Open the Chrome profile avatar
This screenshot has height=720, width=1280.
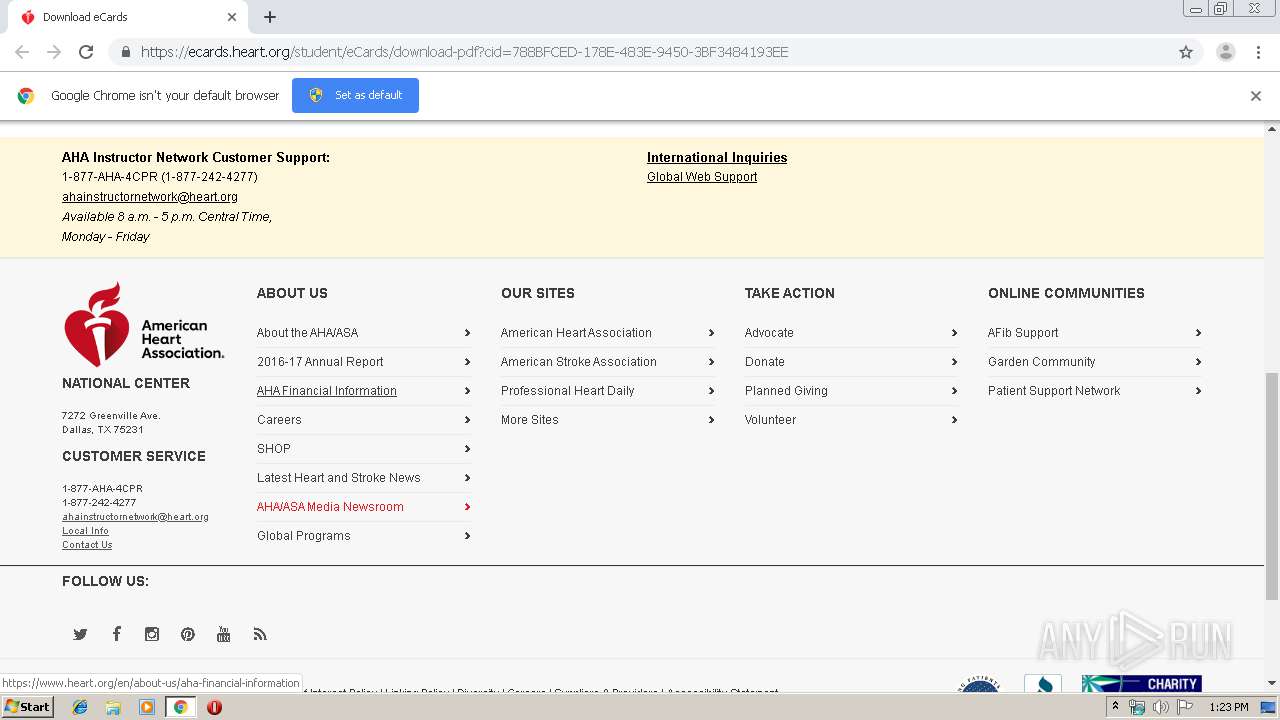click(1225, 52)
